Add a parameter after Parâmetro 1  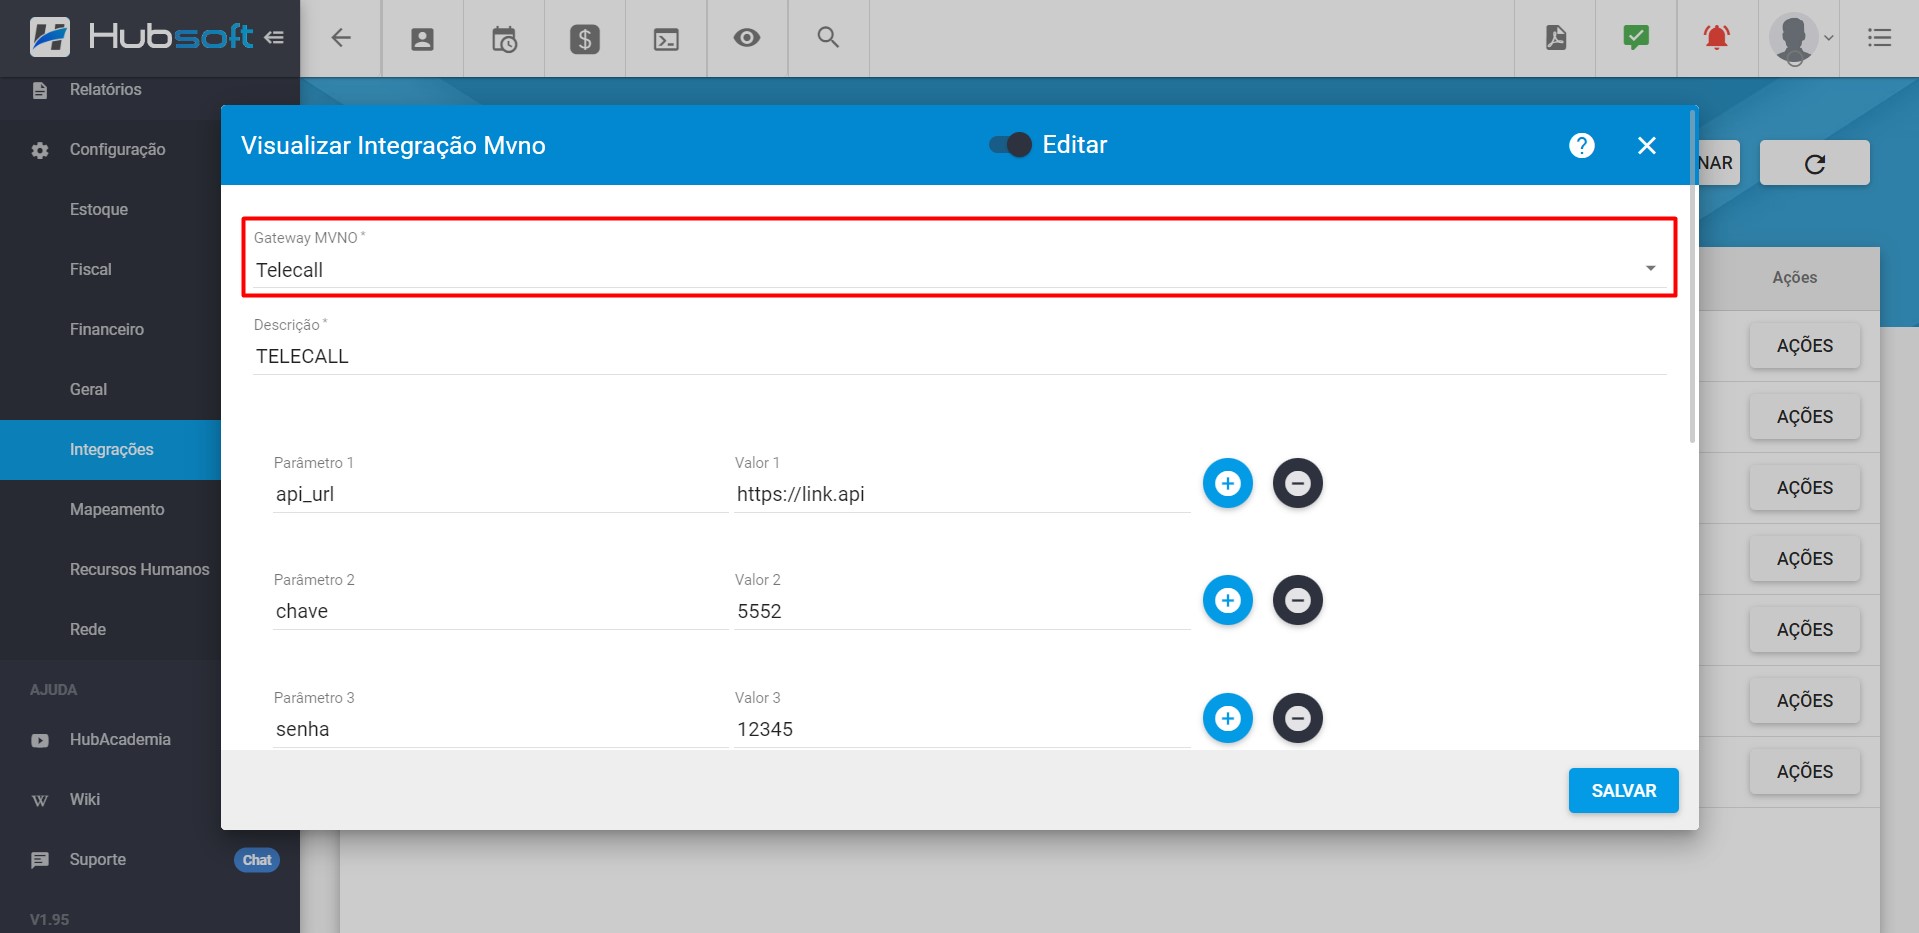(x=1227, y=484)
